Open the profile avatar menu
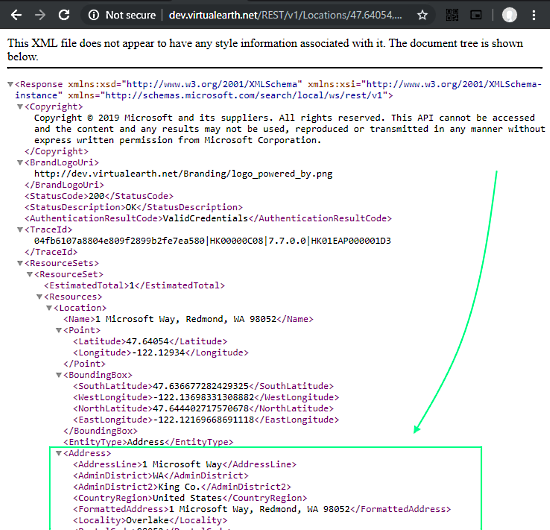 (509, 15)
